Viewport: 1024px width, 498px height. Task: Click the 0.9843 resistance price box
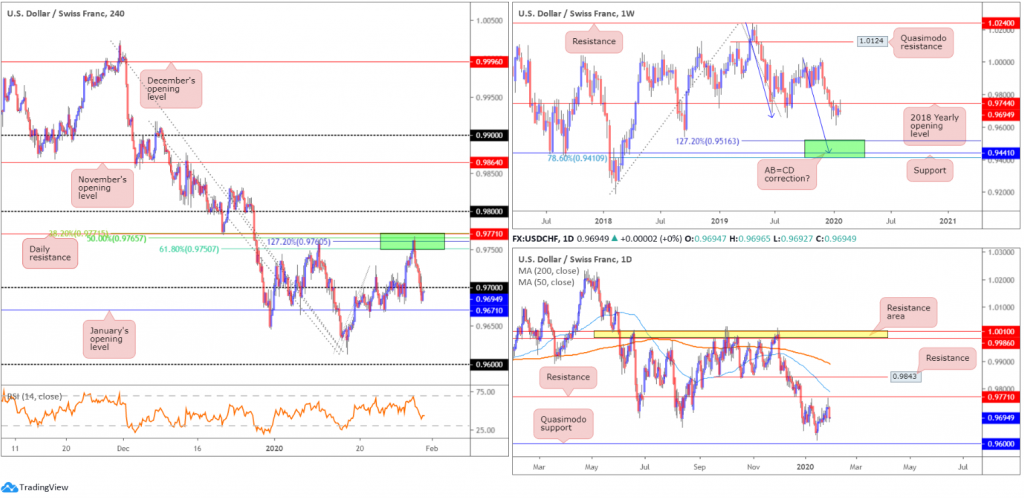tap(909, 377)
